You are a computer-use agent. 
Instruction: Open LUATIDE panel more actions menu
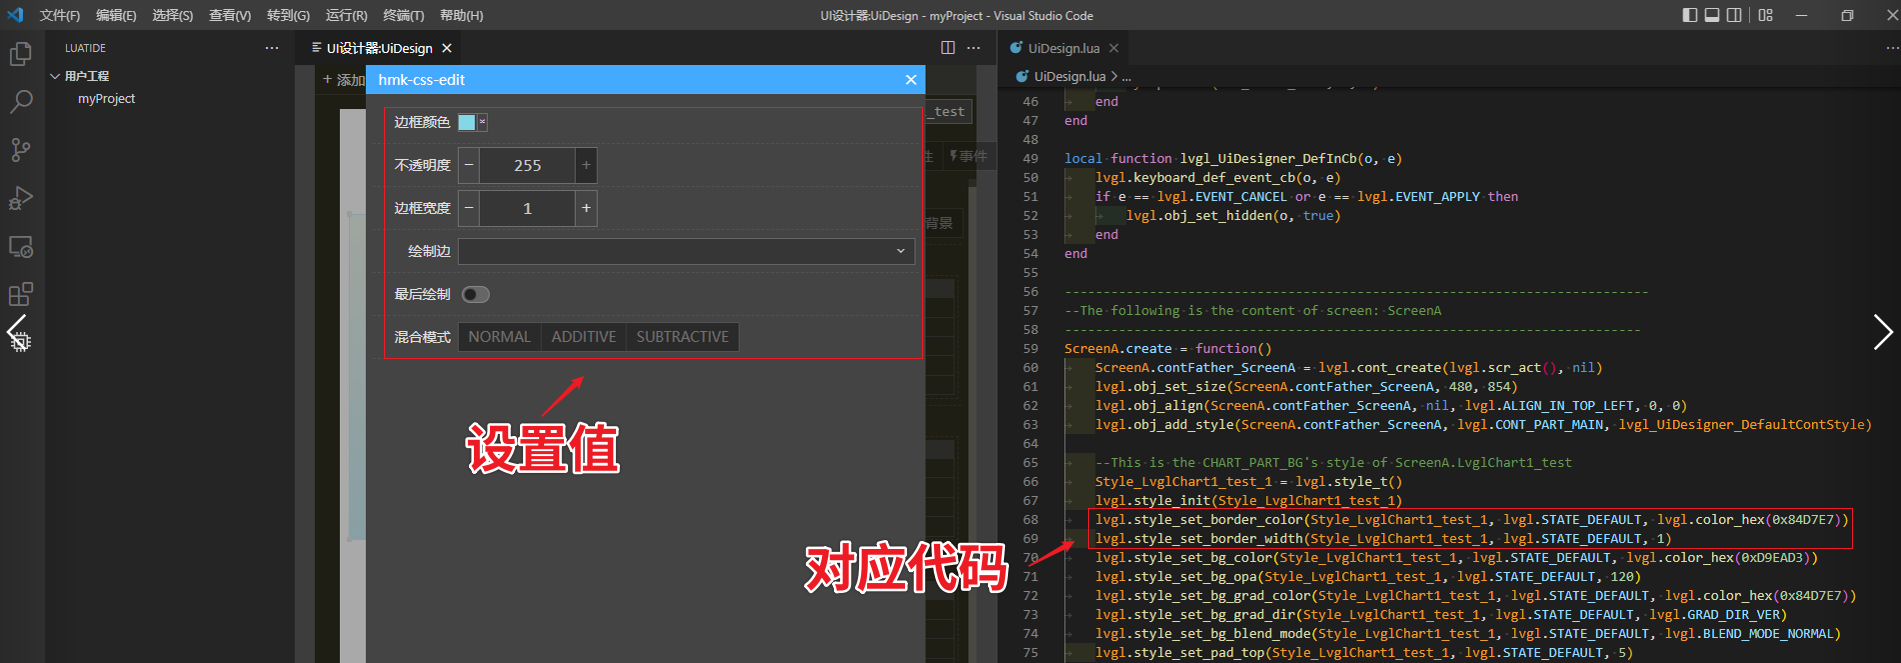(x=272, y=48)
